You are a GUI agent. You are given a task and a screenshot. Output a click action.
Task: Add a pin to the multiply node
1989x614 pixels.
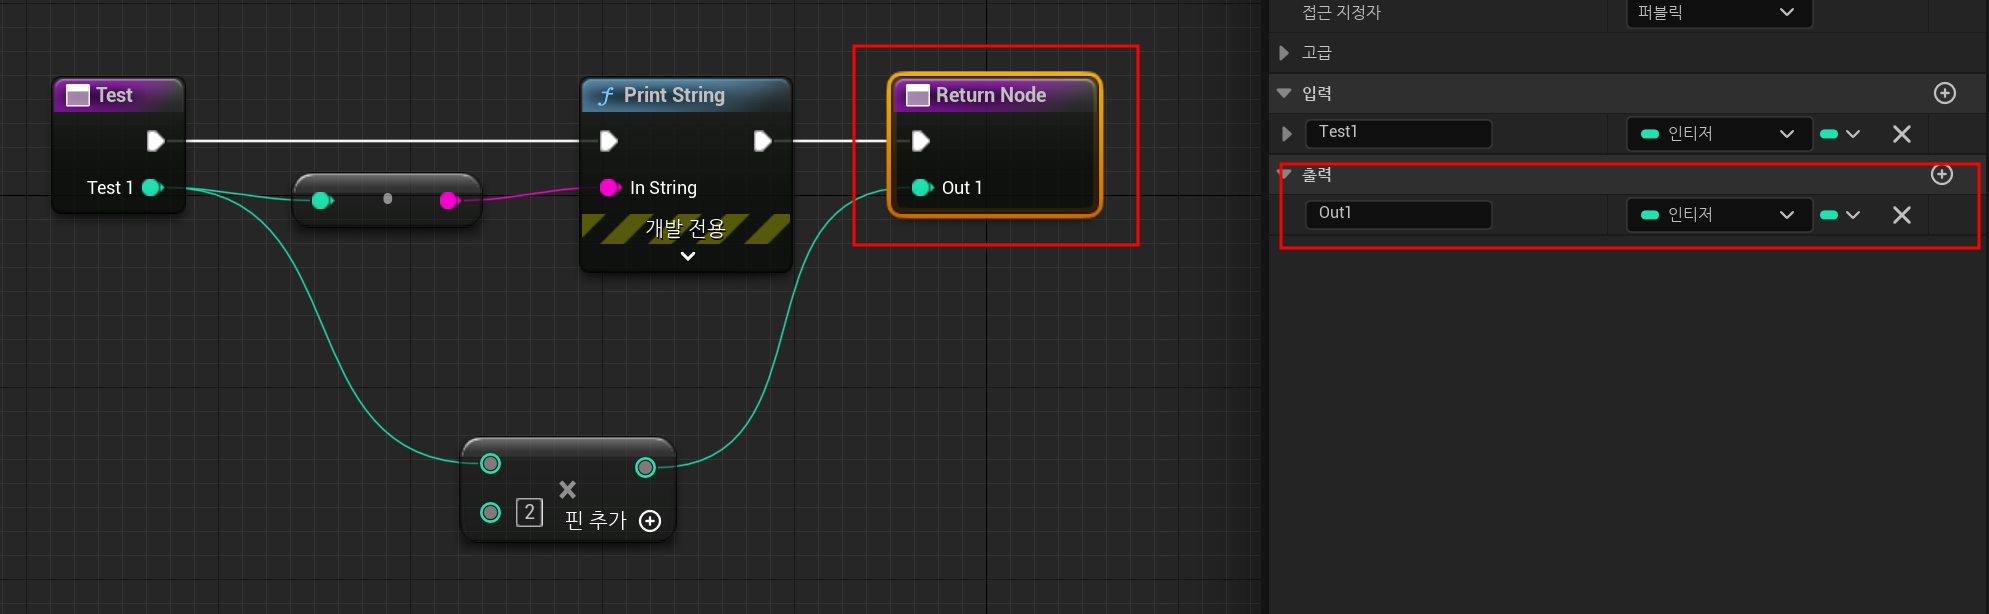point(650,521)
